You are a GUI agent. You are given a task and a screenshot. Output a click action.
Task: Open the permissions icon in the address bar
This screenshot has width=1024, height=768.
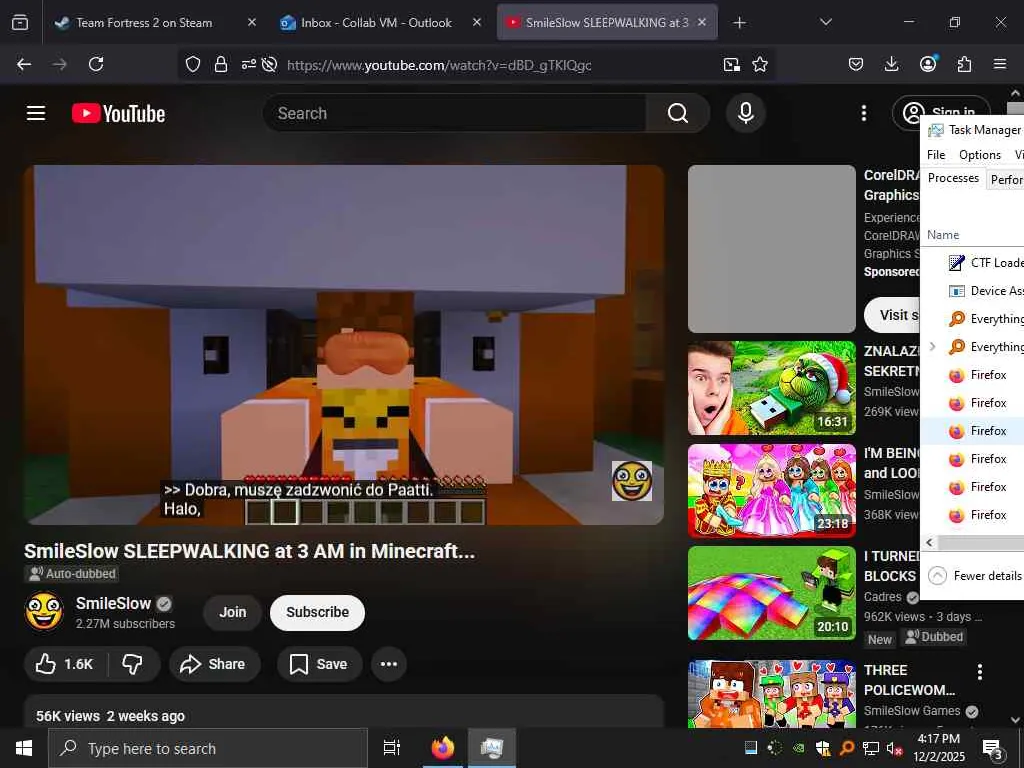click(248, 64)
